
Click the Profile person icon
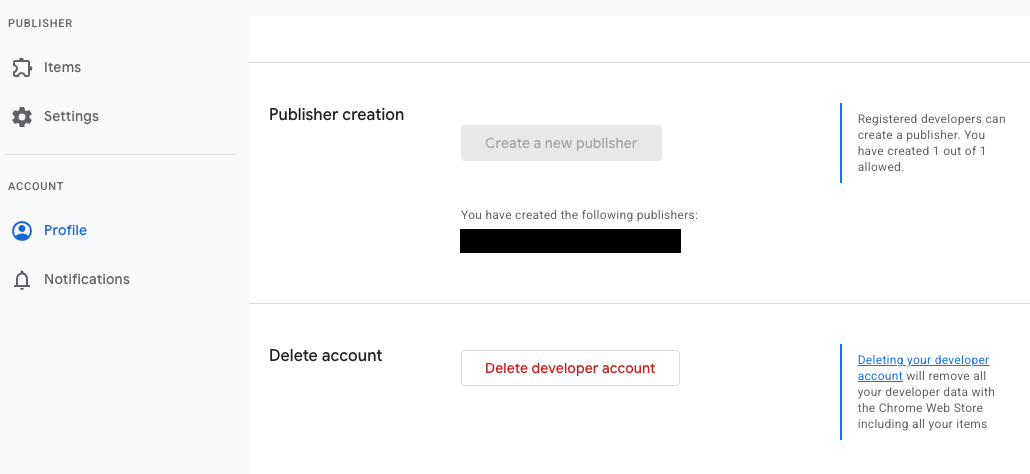[22, 230]
